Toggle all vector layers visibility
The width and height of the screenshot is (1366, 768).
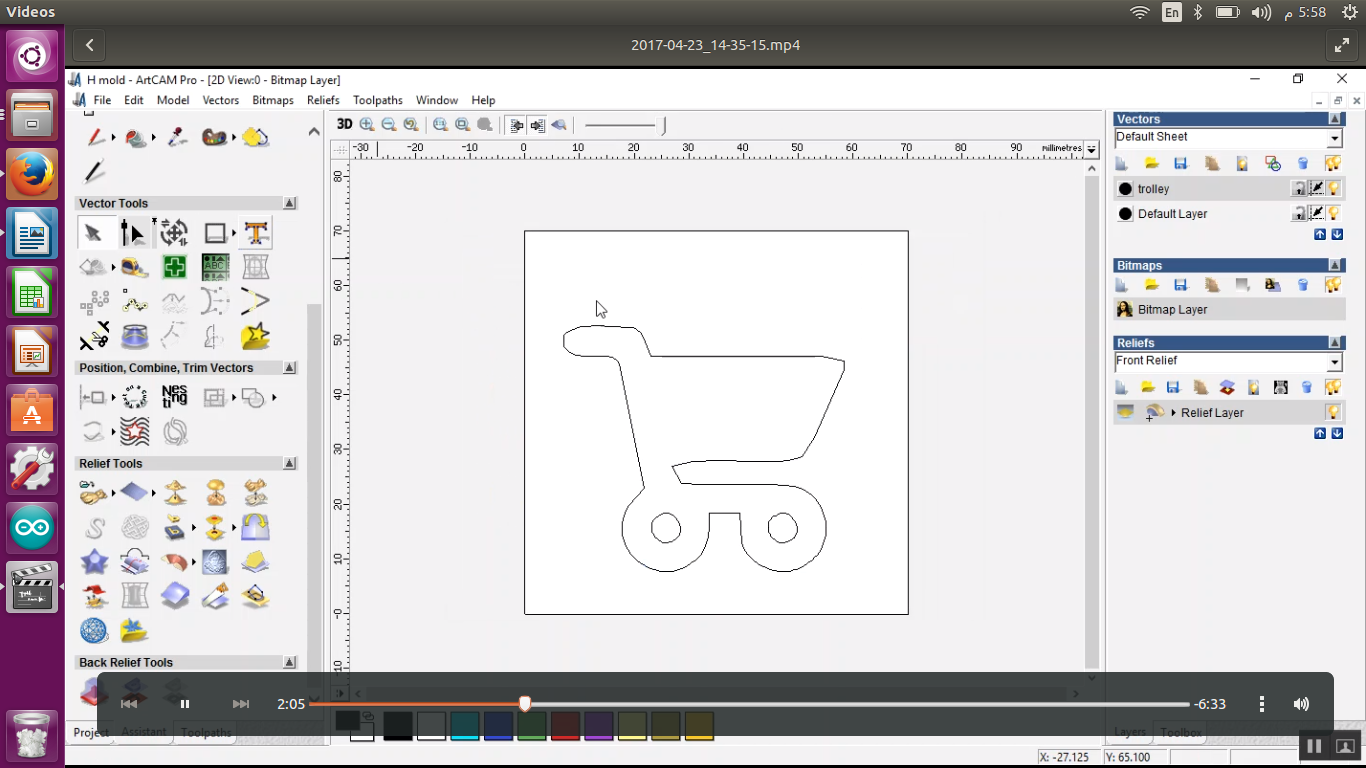pos(1333,163)
